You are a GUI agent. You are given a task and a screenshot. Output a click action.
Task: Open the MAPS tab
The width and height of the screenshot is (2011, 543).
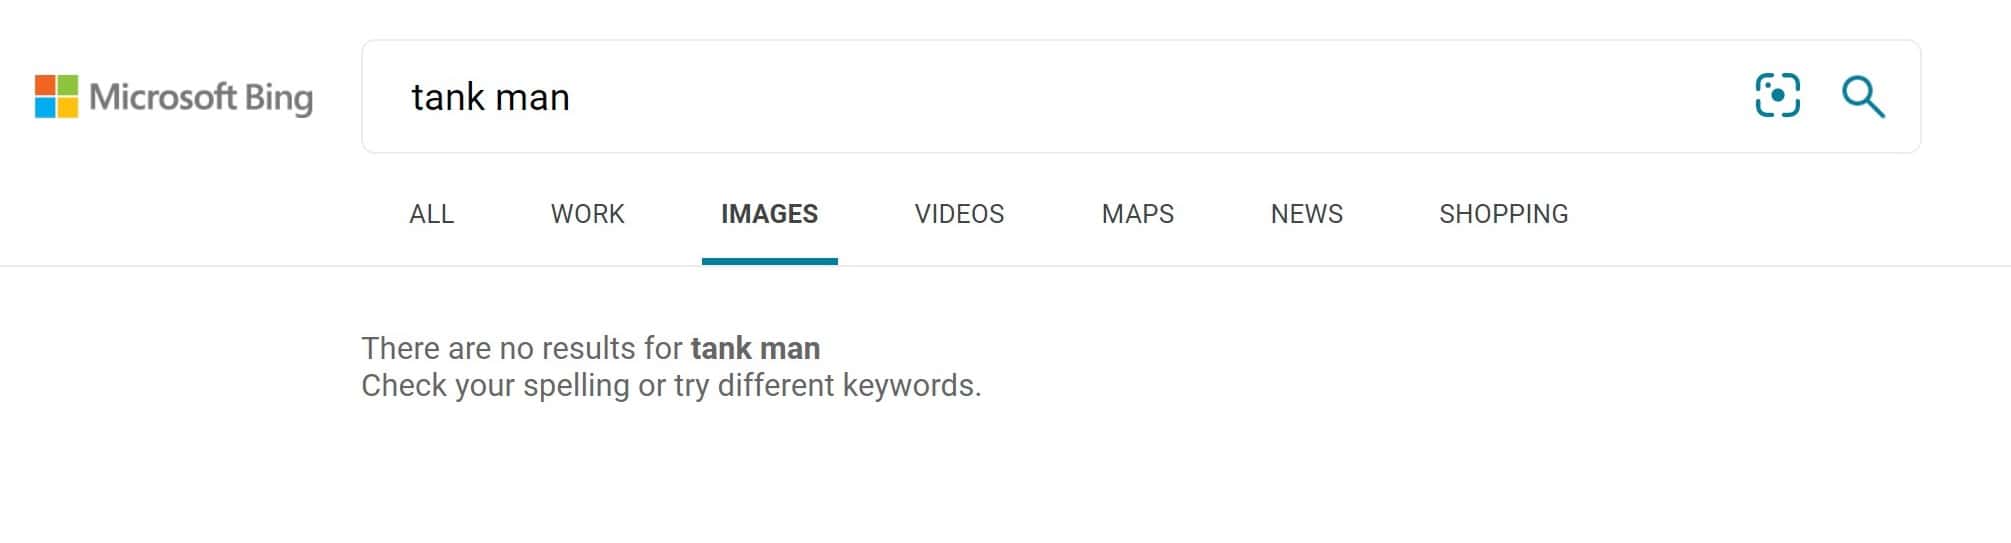pyautogui.click(x=1137, y=214)
